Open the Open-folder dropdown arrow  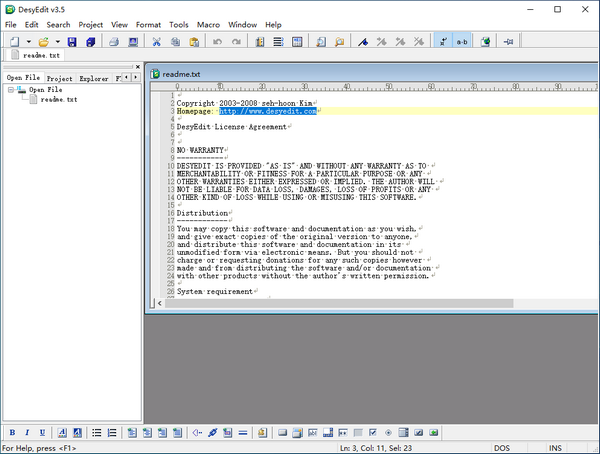57,42
